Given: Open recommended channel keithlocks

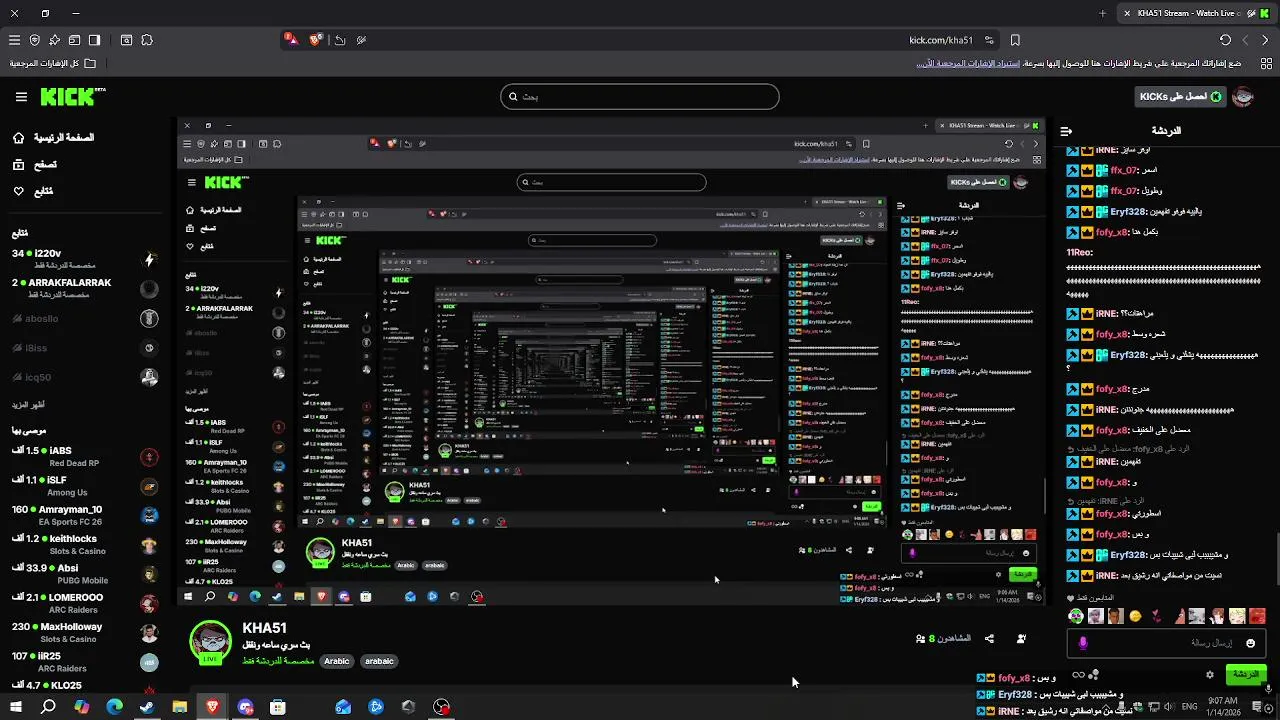Looking at the screenshot, I should 85,545.
